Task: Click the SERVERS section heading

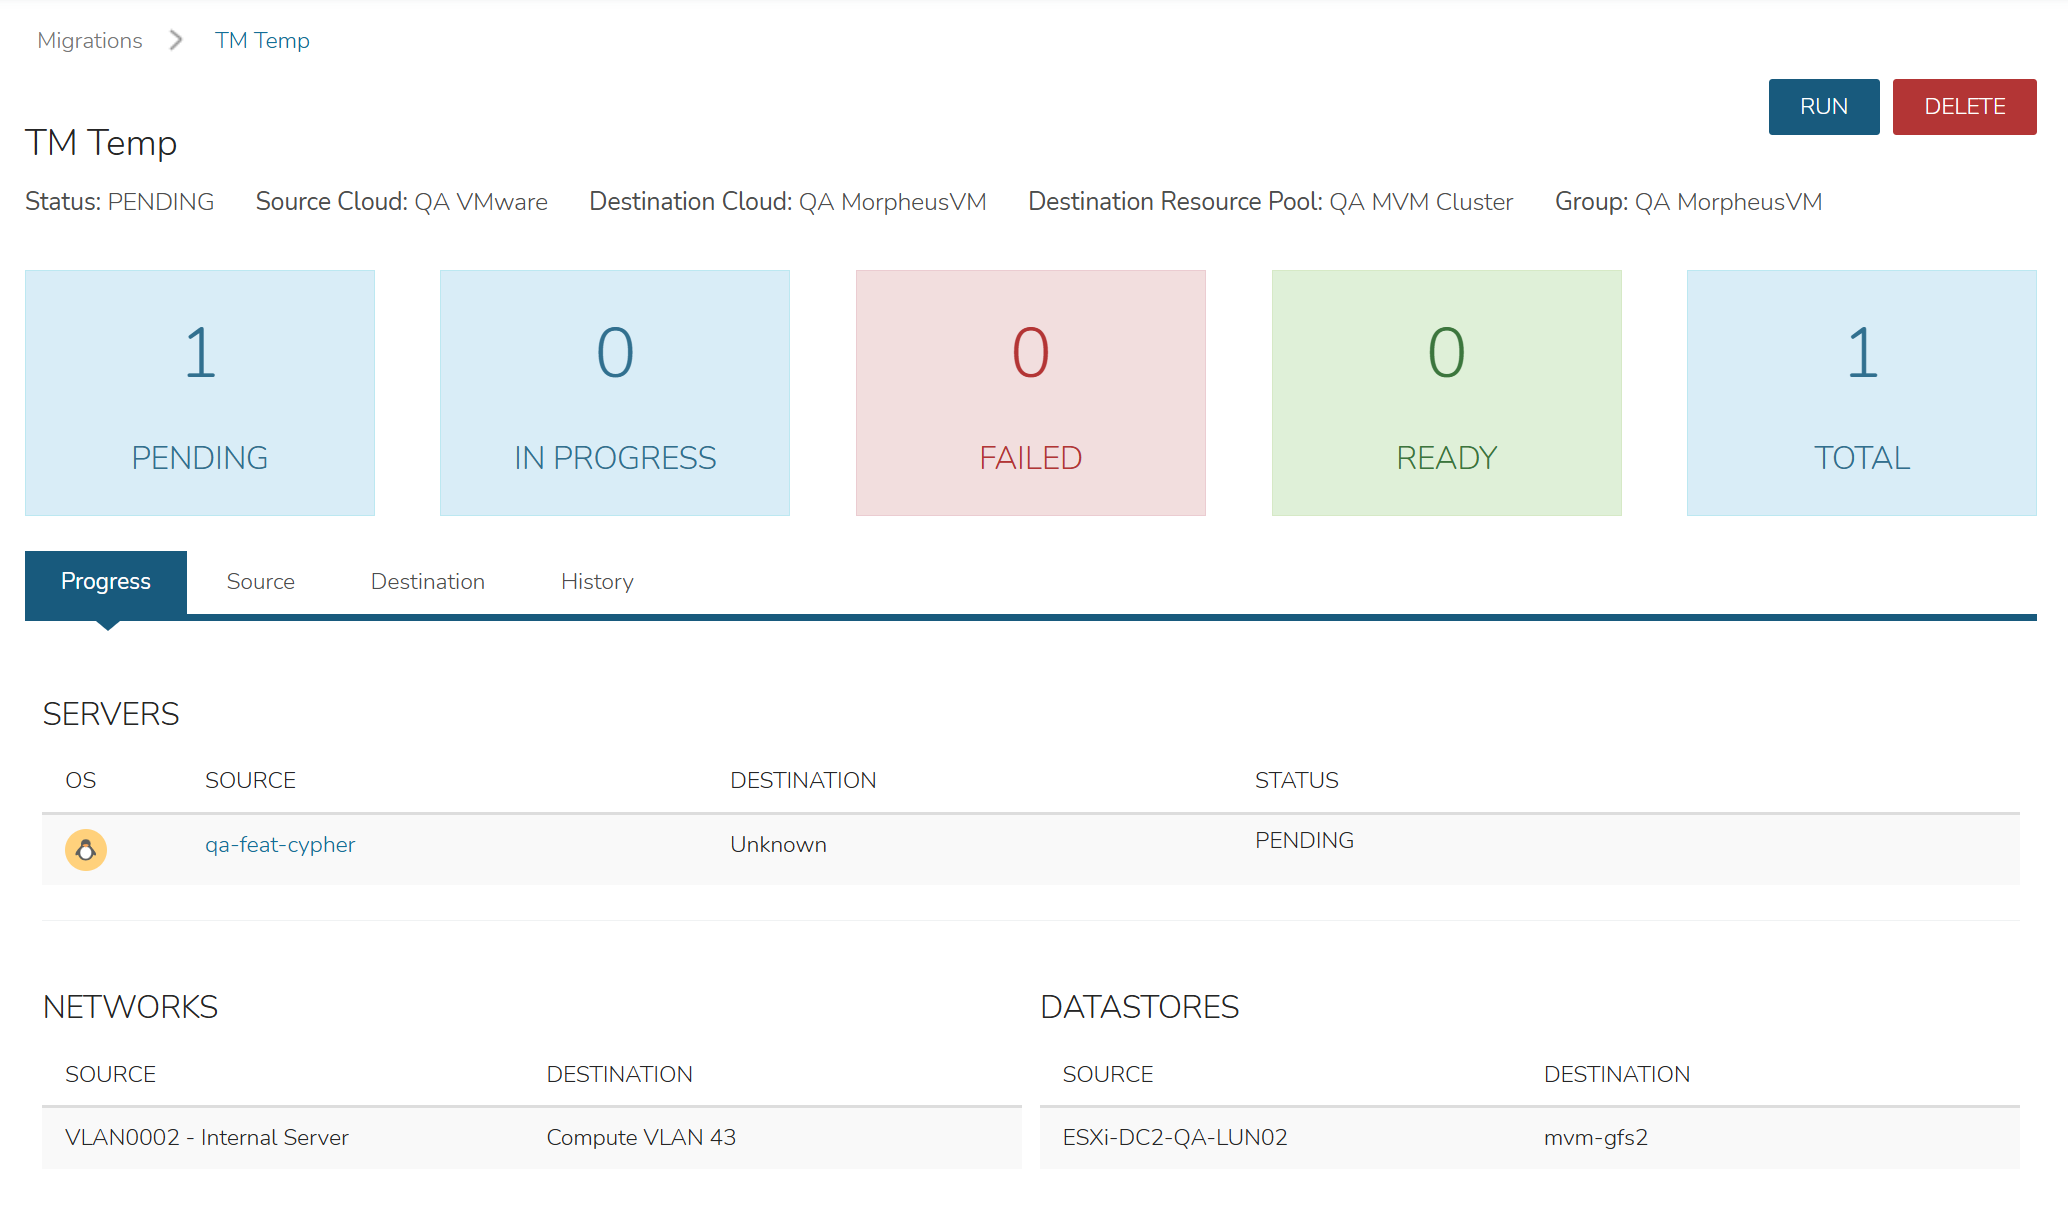Action: tap(111, 714)
